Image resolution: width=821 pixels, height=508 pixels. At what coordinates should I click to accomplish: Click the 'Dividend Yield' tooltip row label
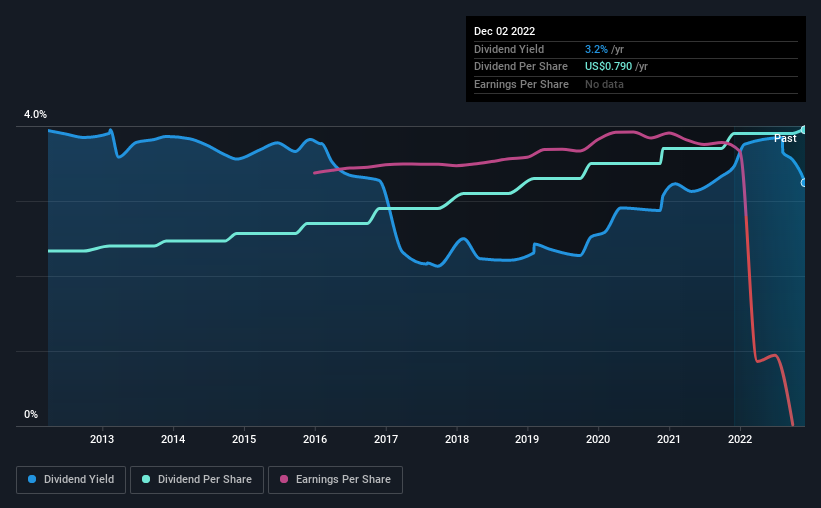pos(509,49)
